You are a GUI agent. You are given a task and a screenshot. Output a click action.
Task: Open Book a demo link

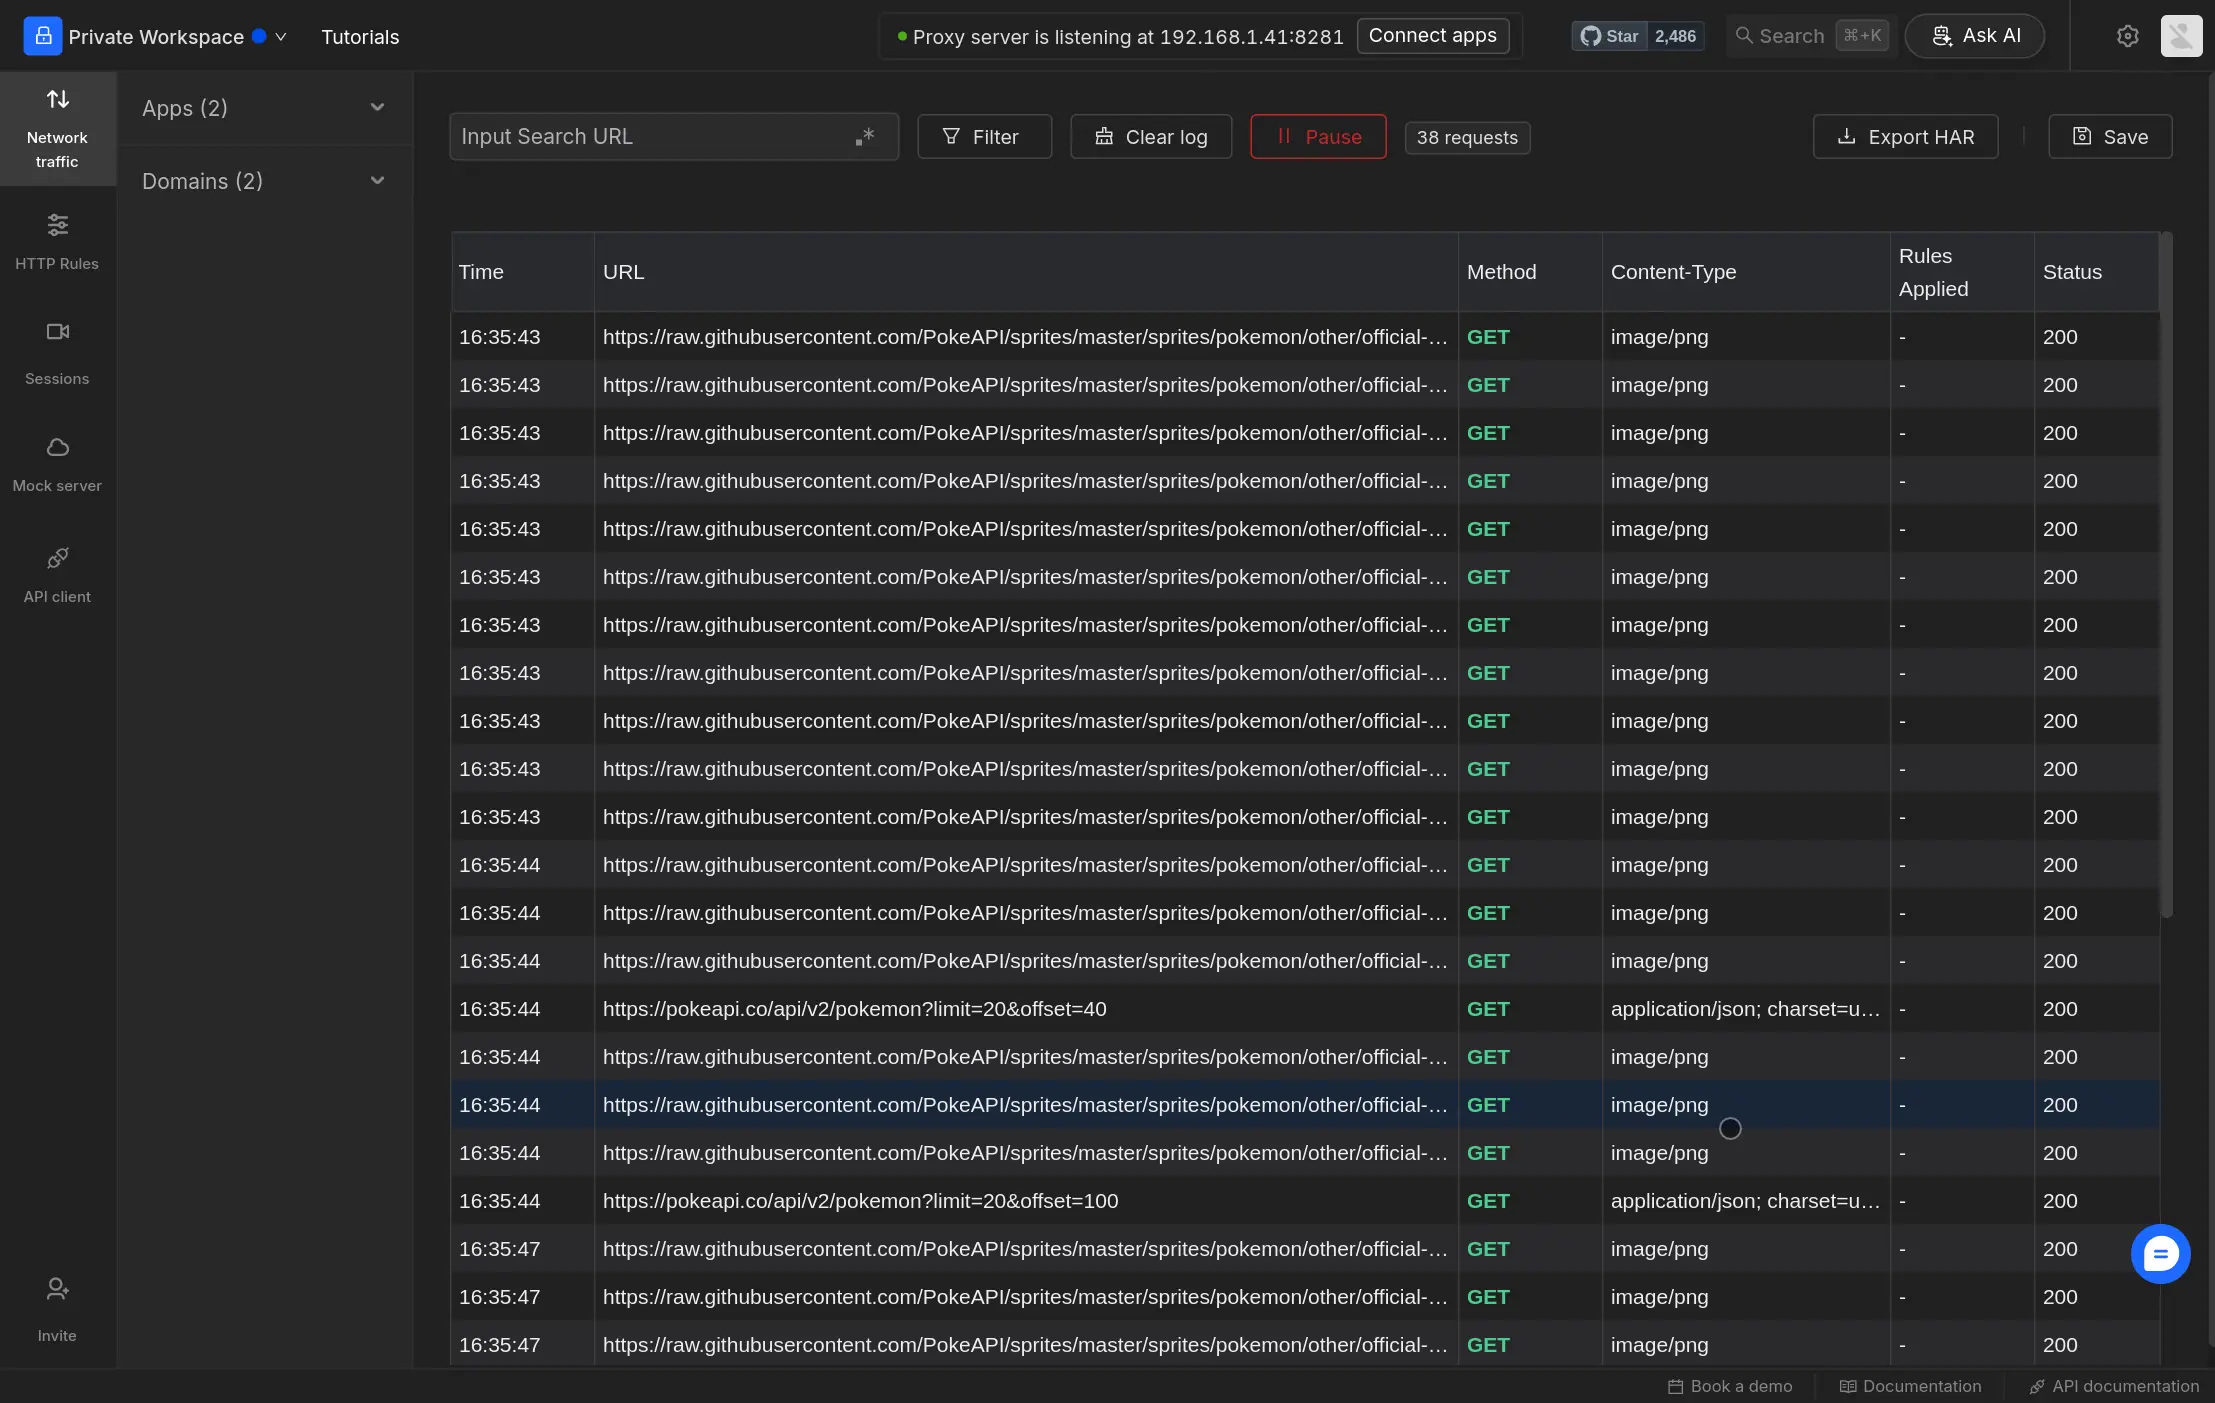[x=1730, y=1386]
